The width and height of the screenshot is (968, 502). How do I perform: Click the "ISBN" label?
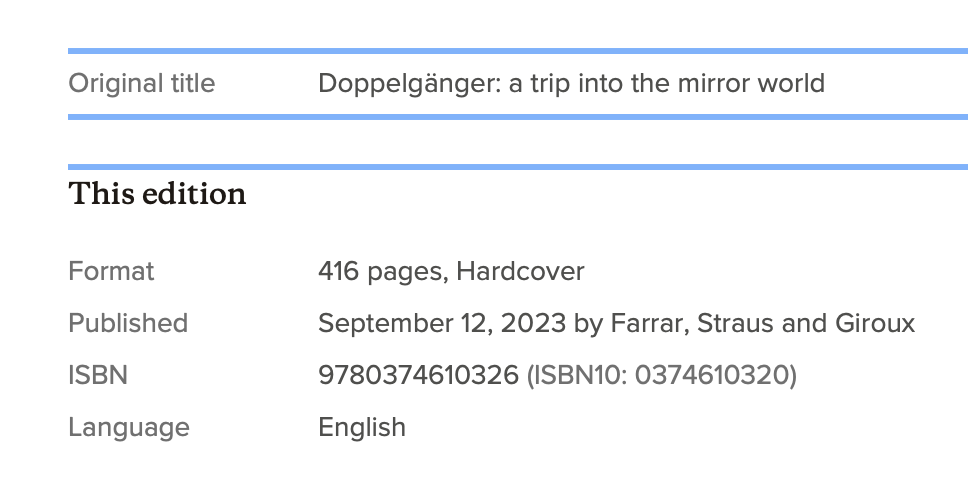[x=98, y=375]
